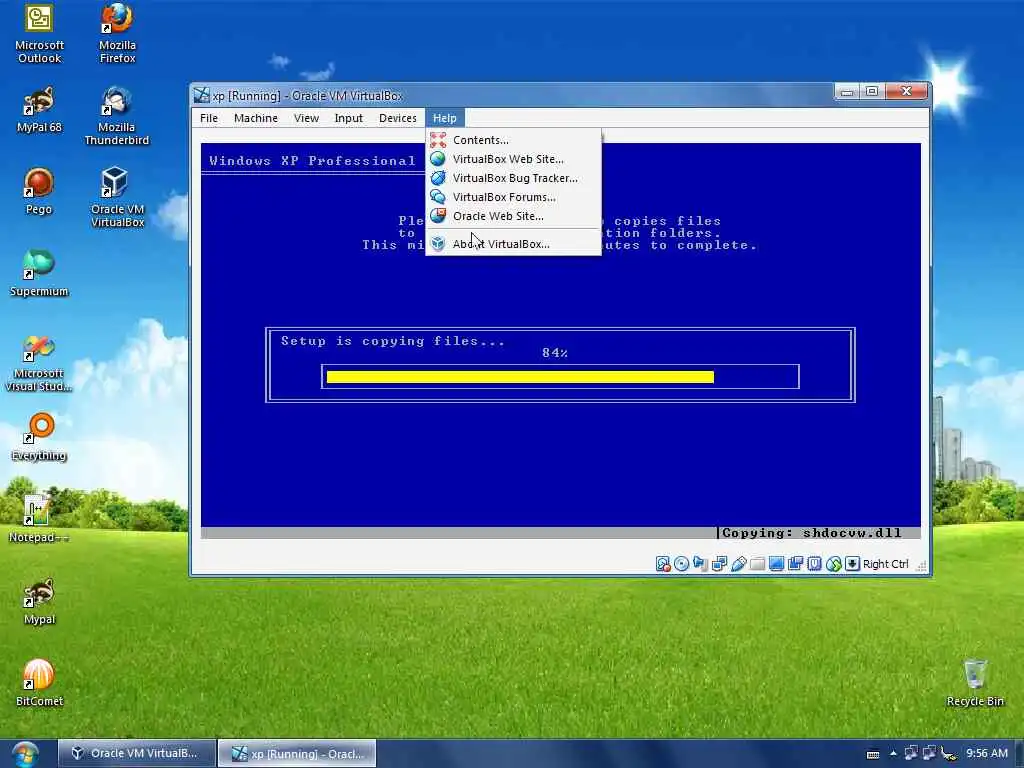Open the Machine menu
This screenshot has width=1024, height=768.
tap(256, 118)
